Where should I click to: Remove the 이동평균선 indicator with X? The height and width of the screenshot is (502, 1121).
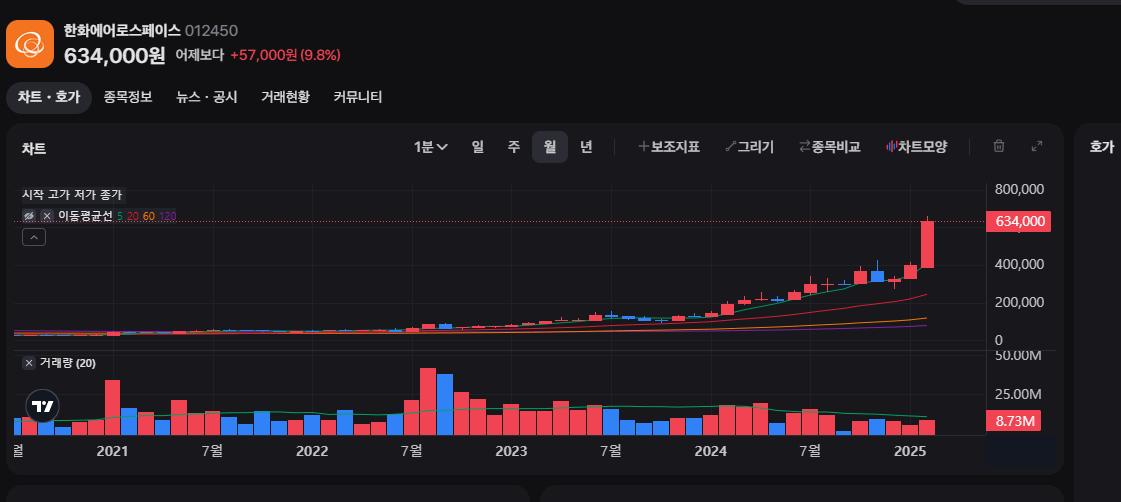point(47,216)
